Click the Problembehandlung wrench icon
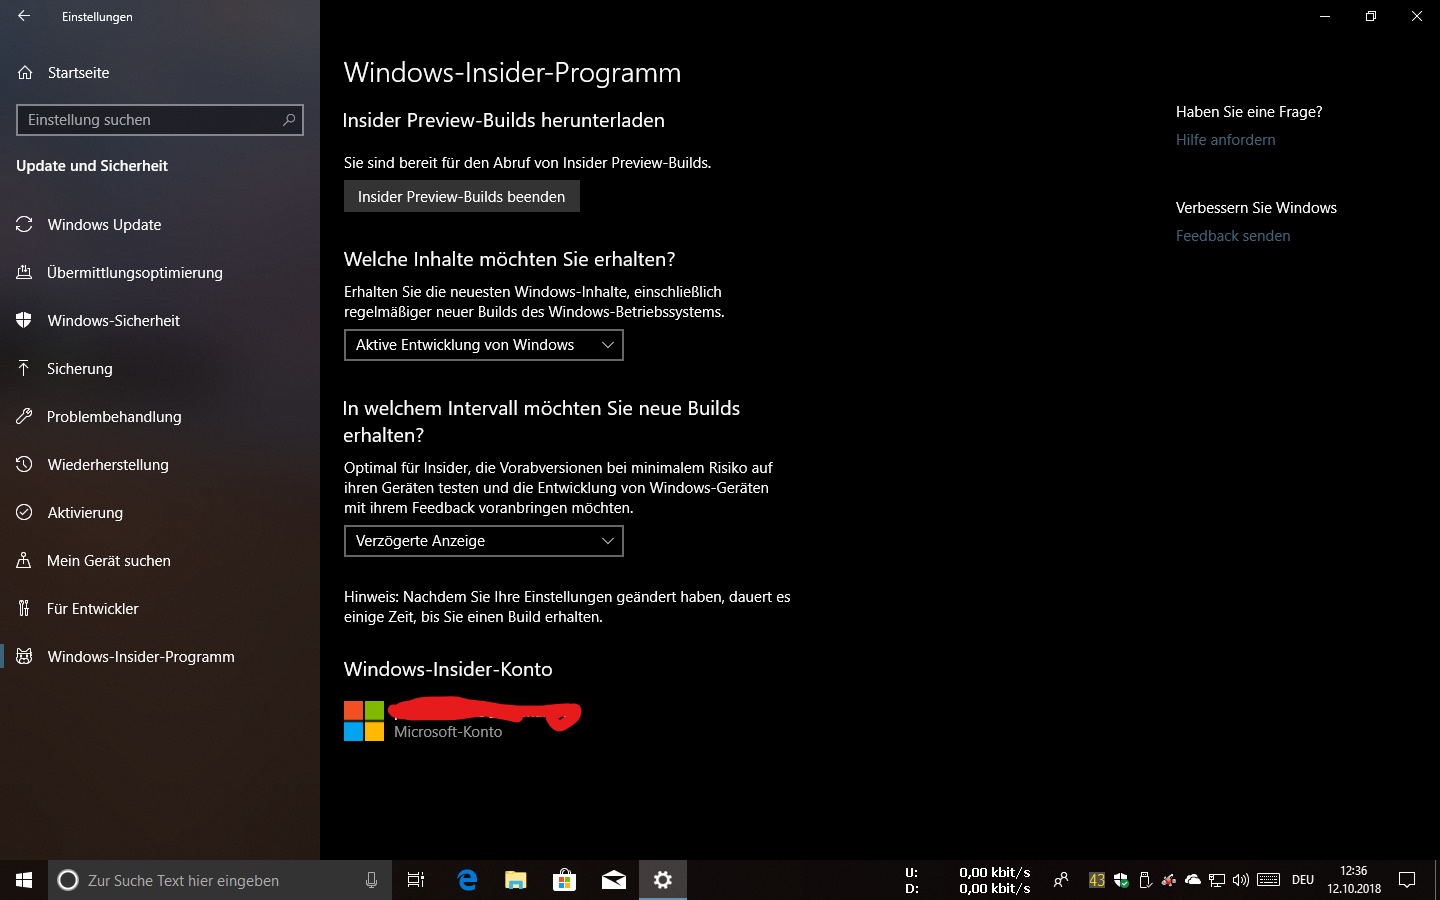Viewport: 1440px width, 900px height. coord(24,416)
